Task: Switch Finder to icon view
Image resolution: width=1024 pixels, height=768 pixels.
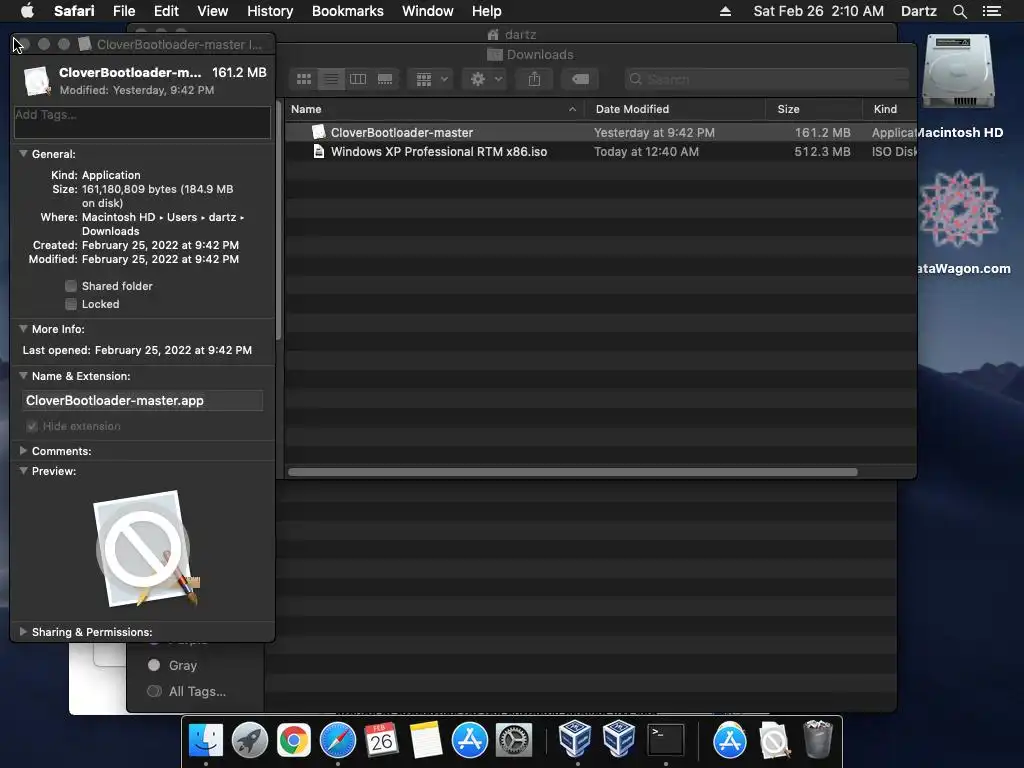Action: pos(304,79)
